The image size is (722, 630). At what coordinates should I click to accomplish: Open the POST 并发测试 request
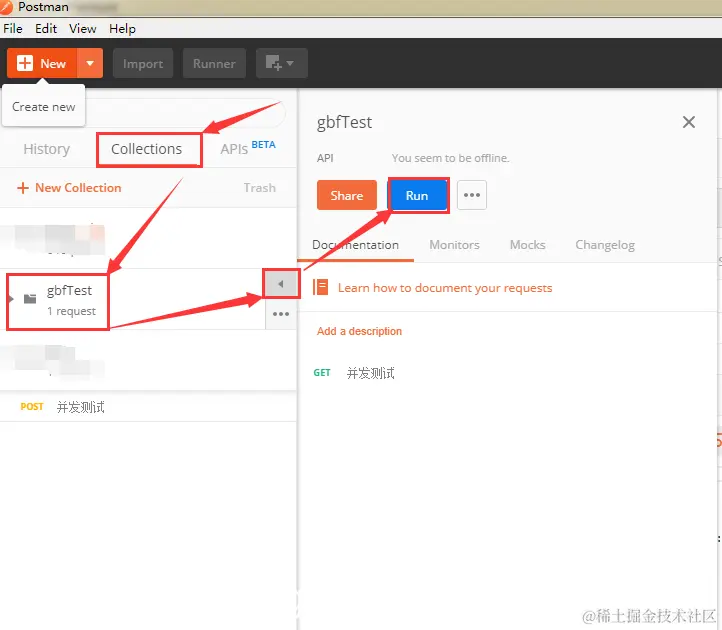click(63, 407)
